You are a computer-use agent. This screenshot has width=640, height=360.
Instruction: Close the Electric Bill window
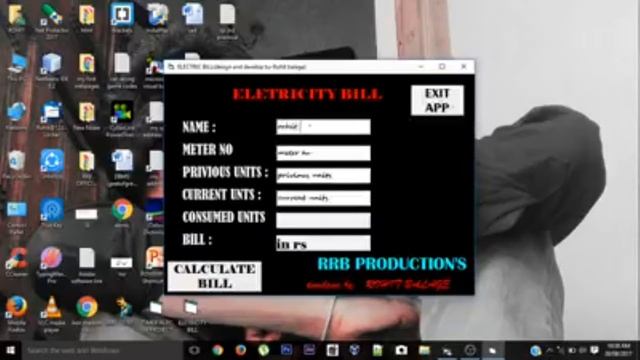464,67
